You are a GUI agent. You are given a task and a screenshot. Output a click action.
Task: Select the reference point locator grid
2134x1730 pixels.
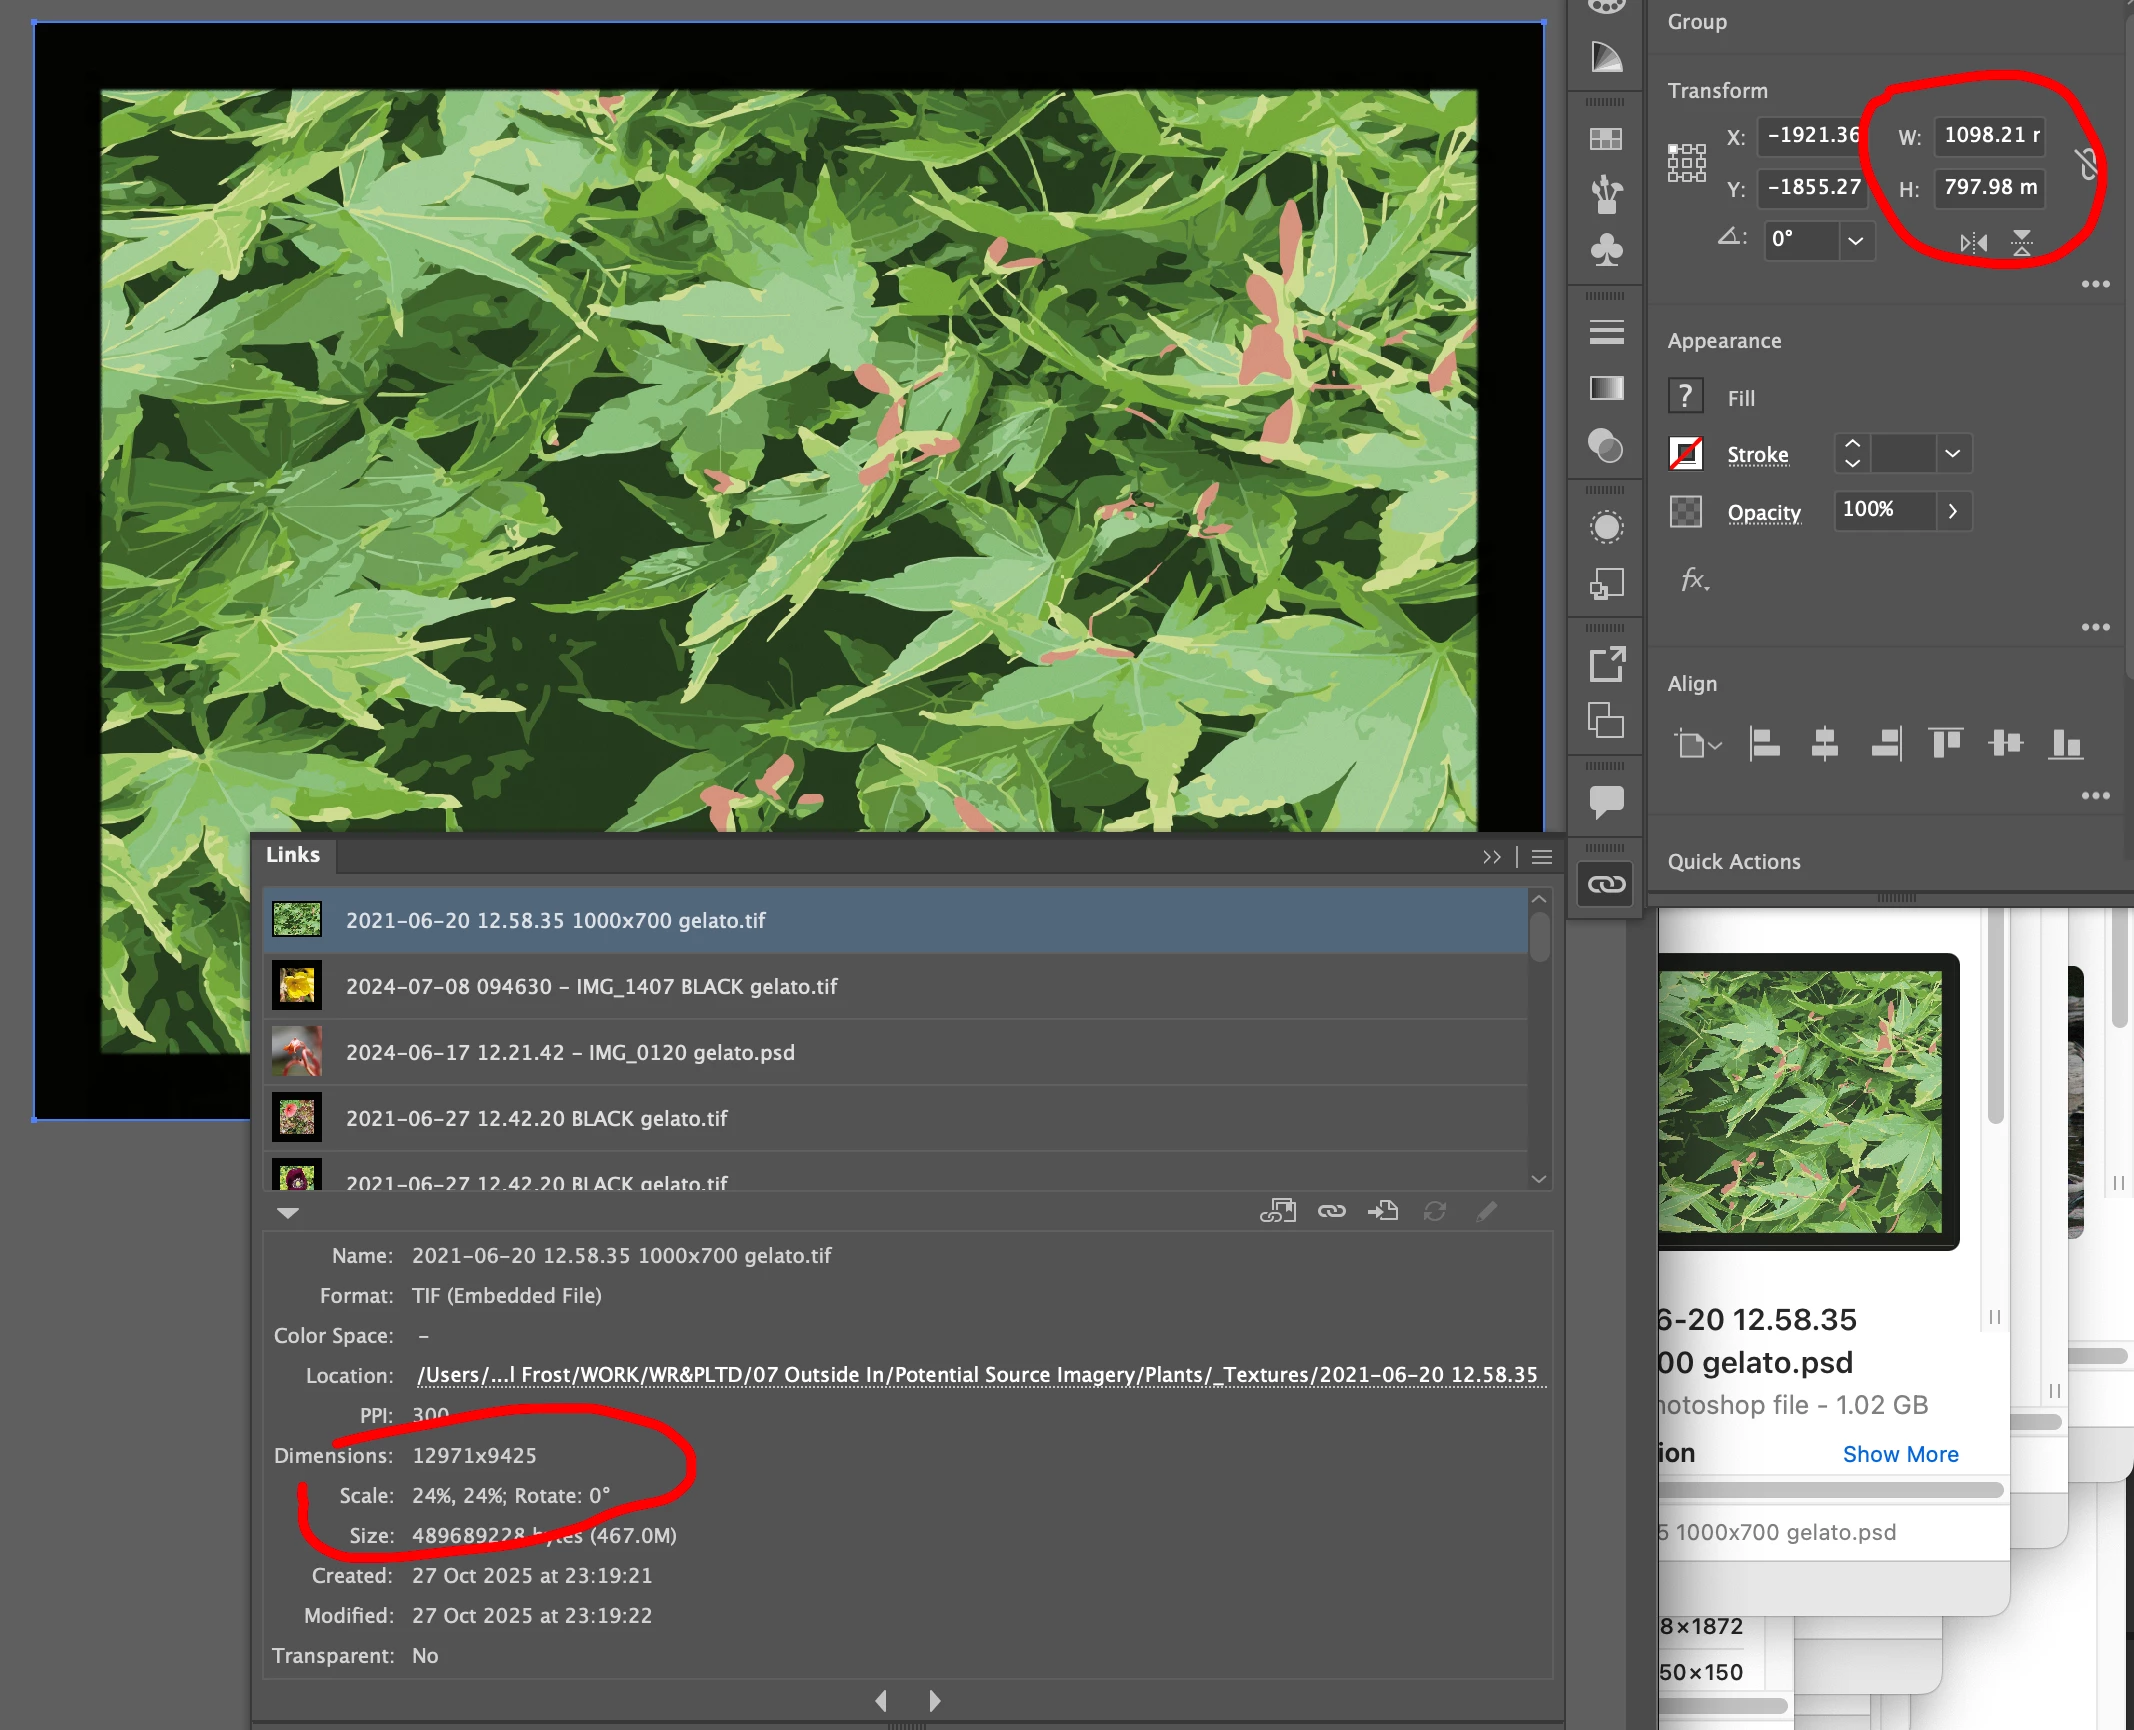1686,162
